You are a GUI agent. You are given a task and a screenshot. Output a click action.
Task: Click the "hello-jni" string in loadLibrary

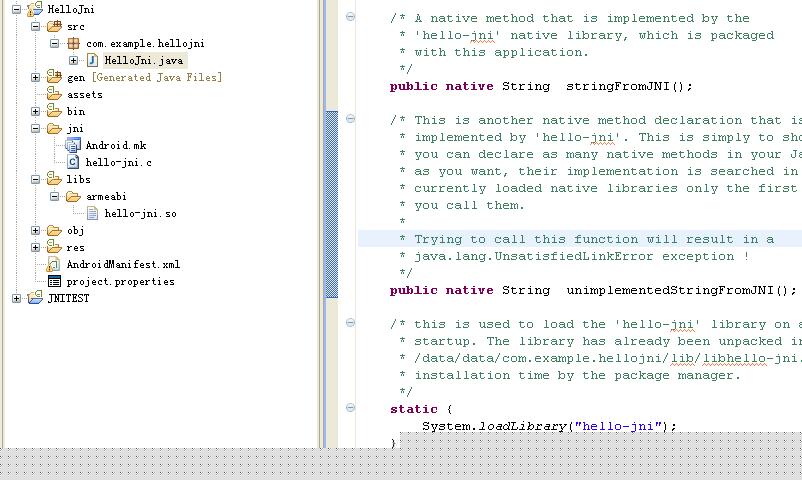coord(618,426)
